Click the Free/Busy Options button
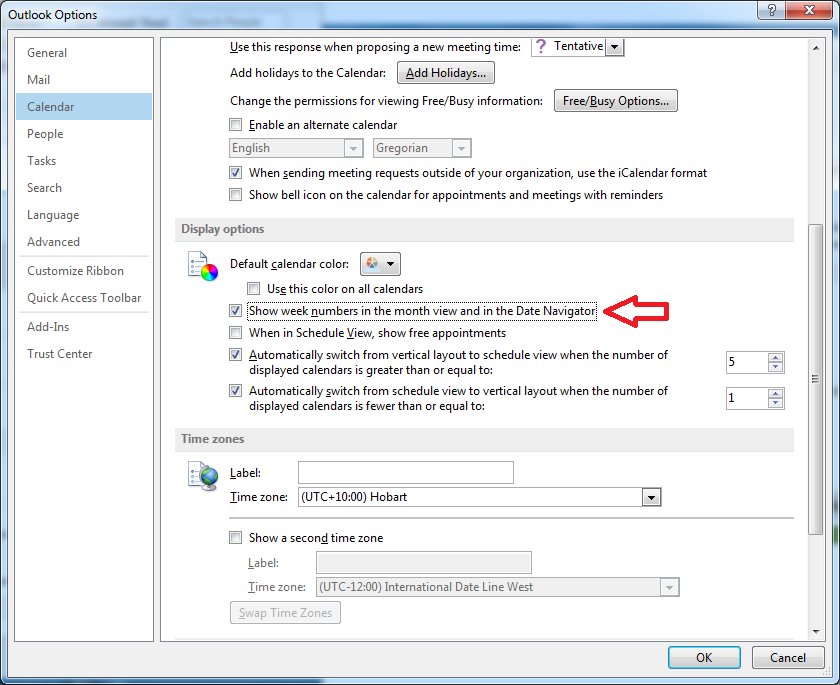This screenshot has width=840, height=685. click(616, 101)
